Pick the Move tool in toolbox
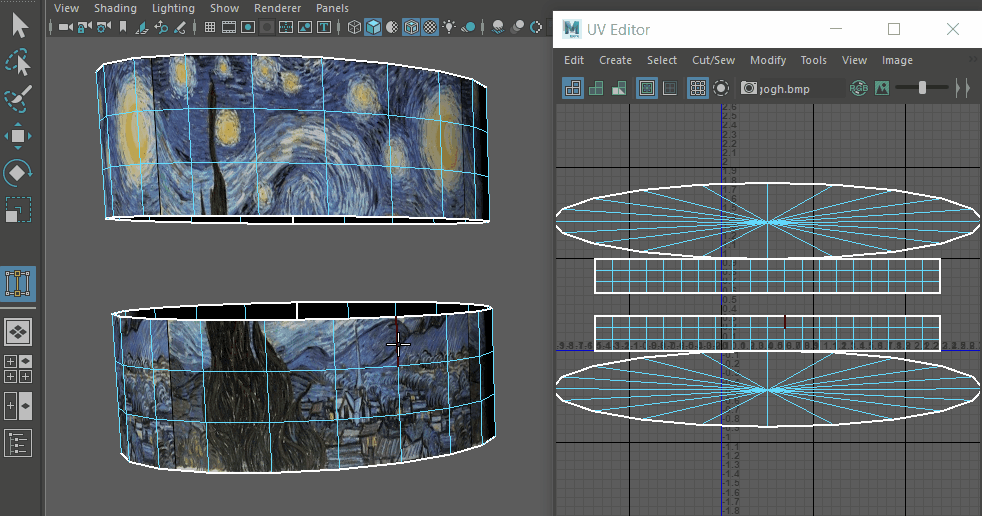This screenshot has height=516, width=982. pos(19,136)
